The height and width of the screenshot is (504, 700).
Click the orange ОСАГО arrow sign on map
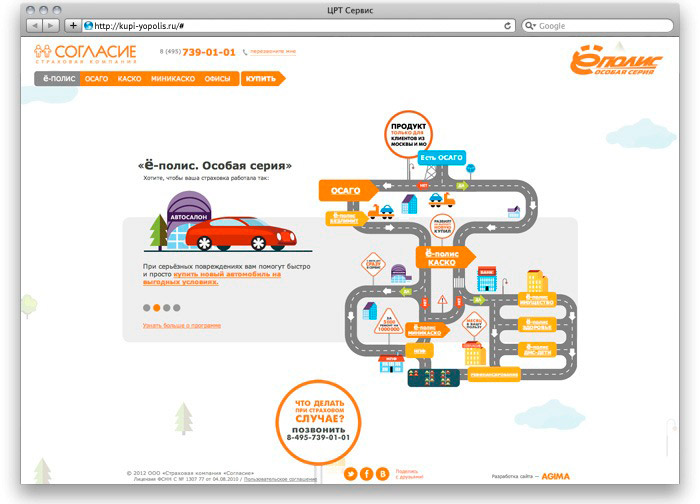tap(345, 190)
